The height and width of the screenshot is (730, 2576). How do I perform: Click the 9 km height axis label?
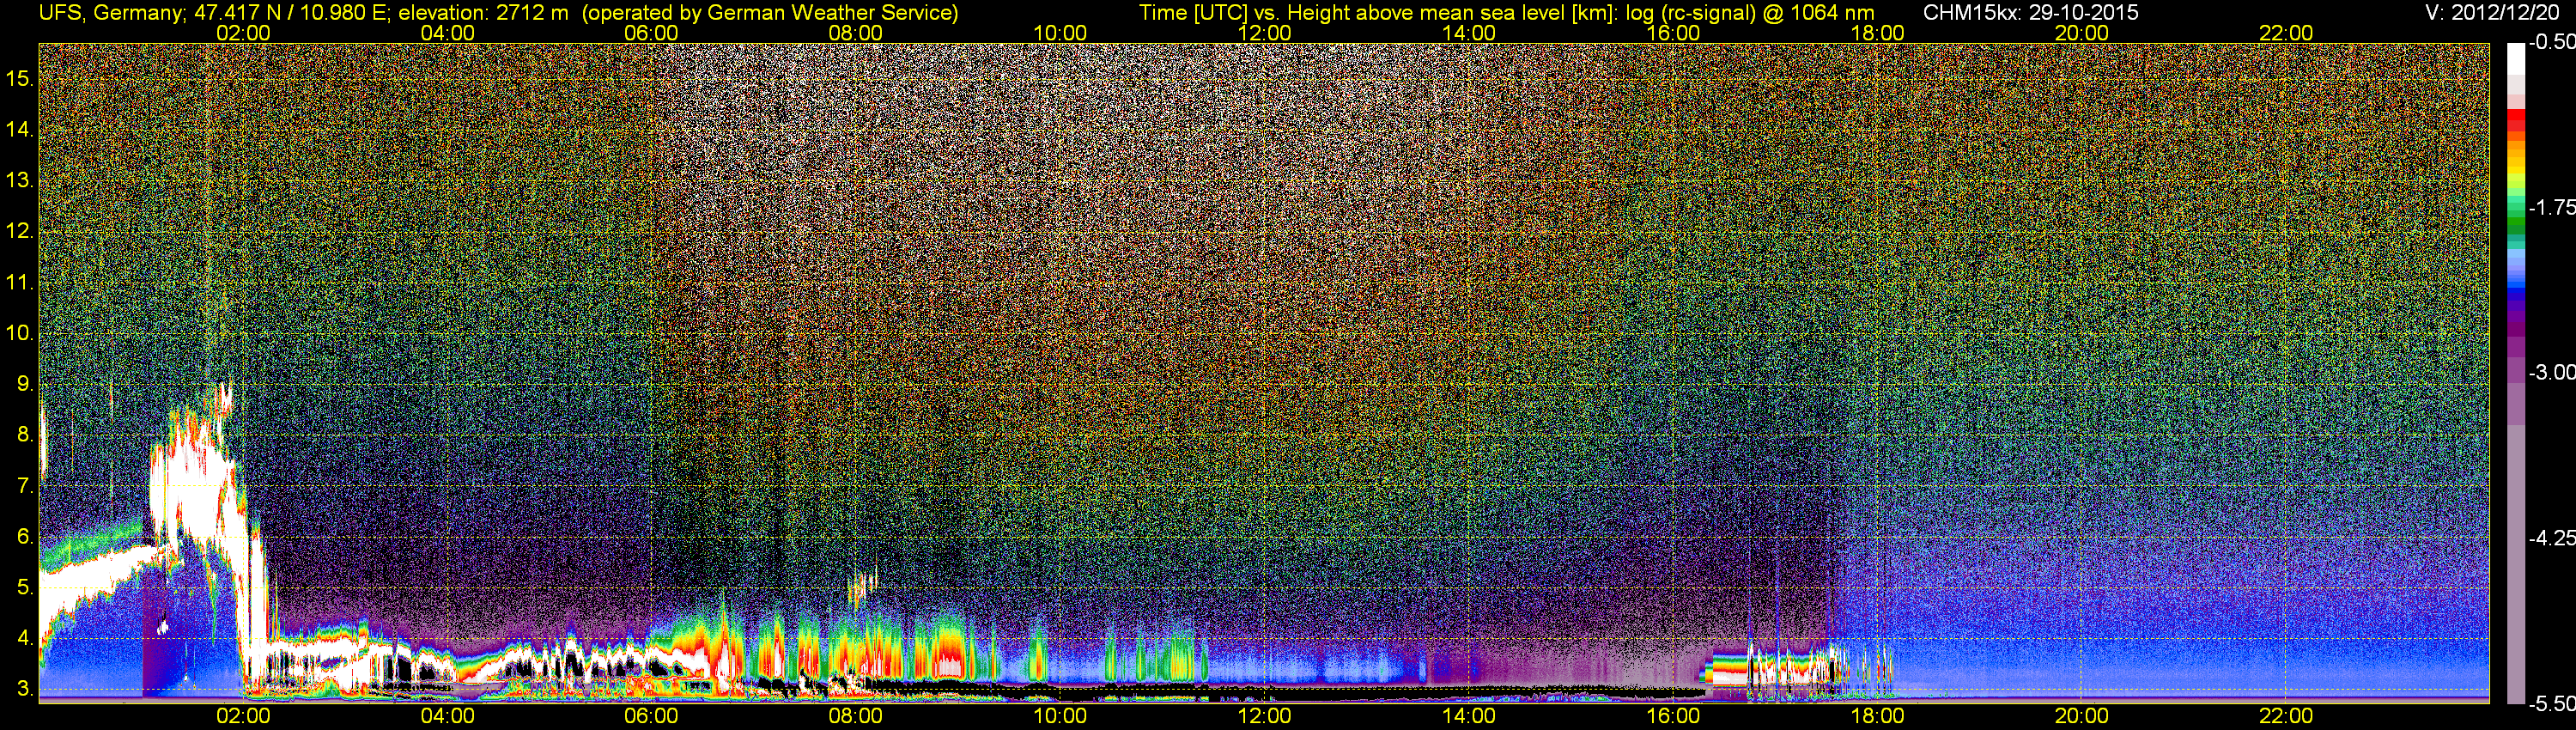25,384
